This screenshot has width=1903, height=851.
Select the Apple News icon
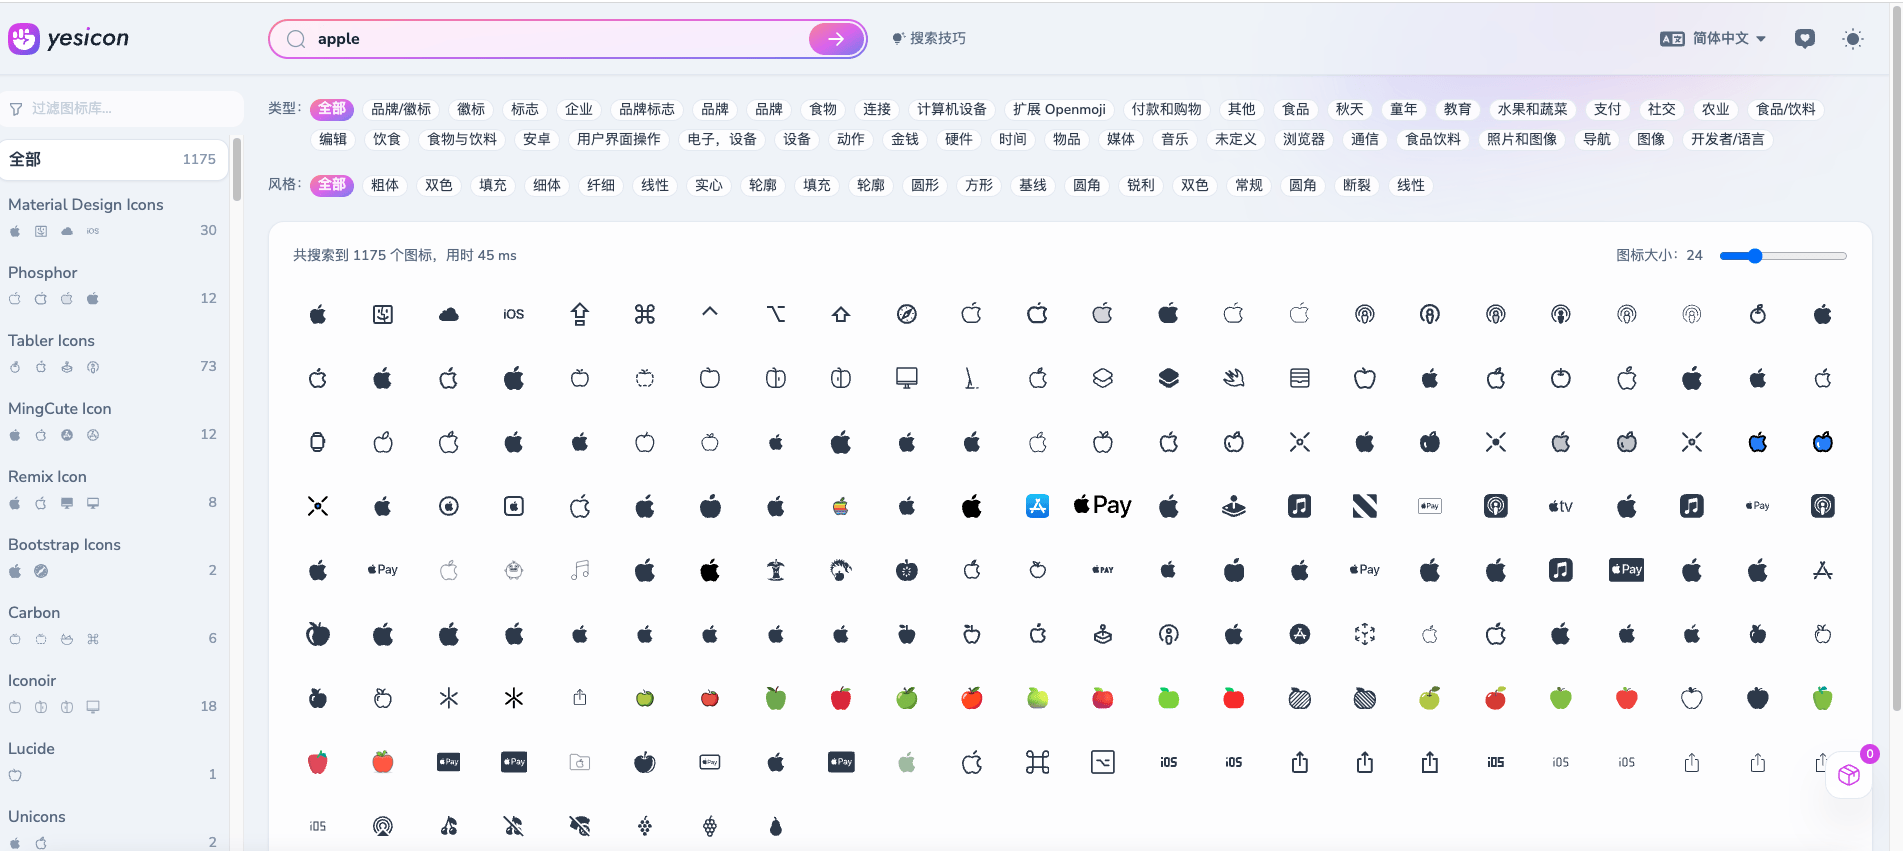pos(1365,506)
